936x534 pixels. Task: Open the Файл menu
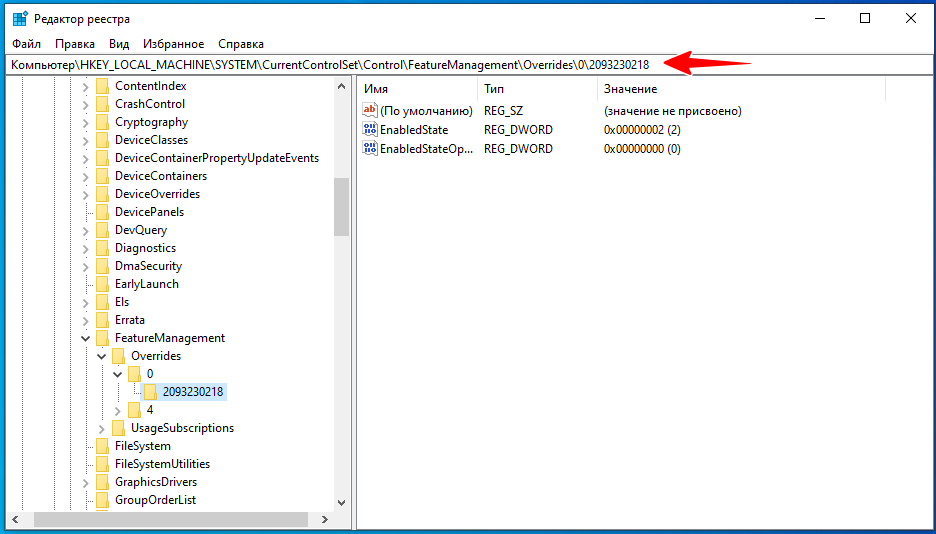pyautogui.click(x=26, y=44)
